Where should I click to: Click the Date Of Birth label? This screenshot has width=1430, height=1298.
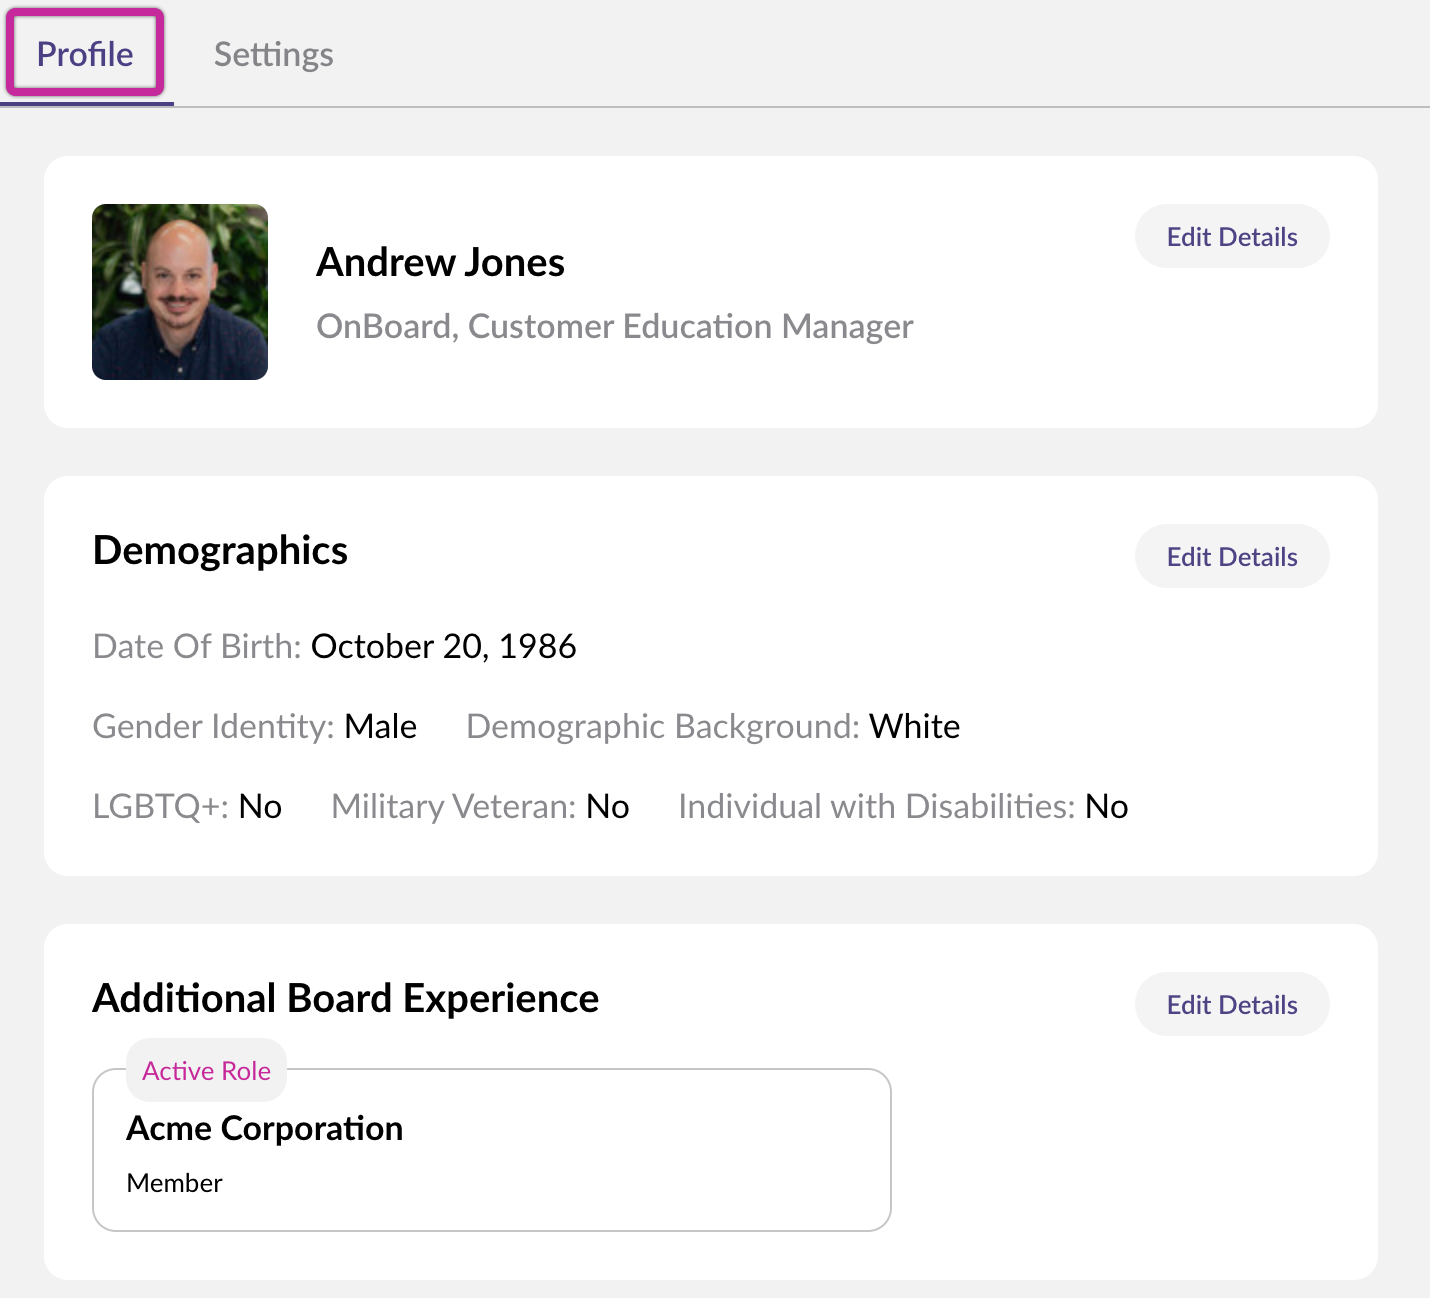(197, 646)
